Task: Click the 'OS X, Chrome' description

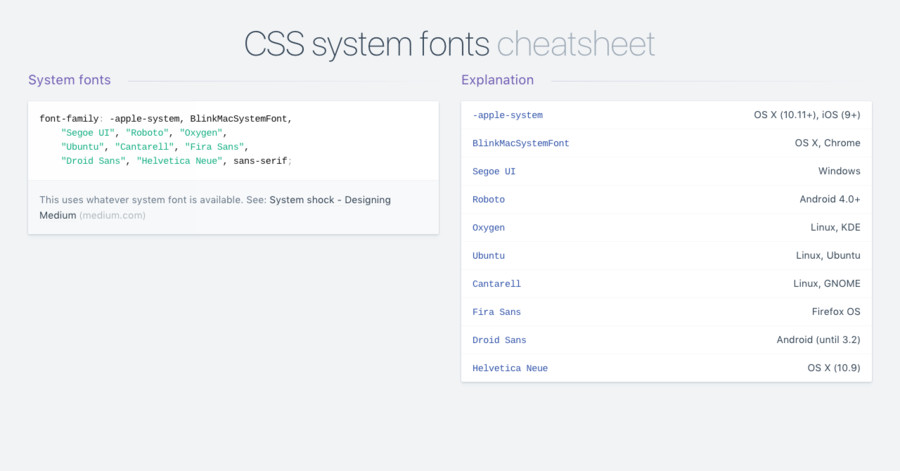Action: (x=827, y=143)
